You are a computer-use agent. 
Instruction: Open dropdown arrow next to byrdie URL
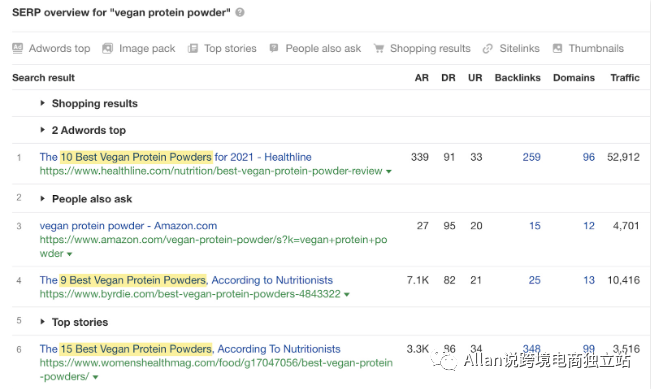click(347, 294)
